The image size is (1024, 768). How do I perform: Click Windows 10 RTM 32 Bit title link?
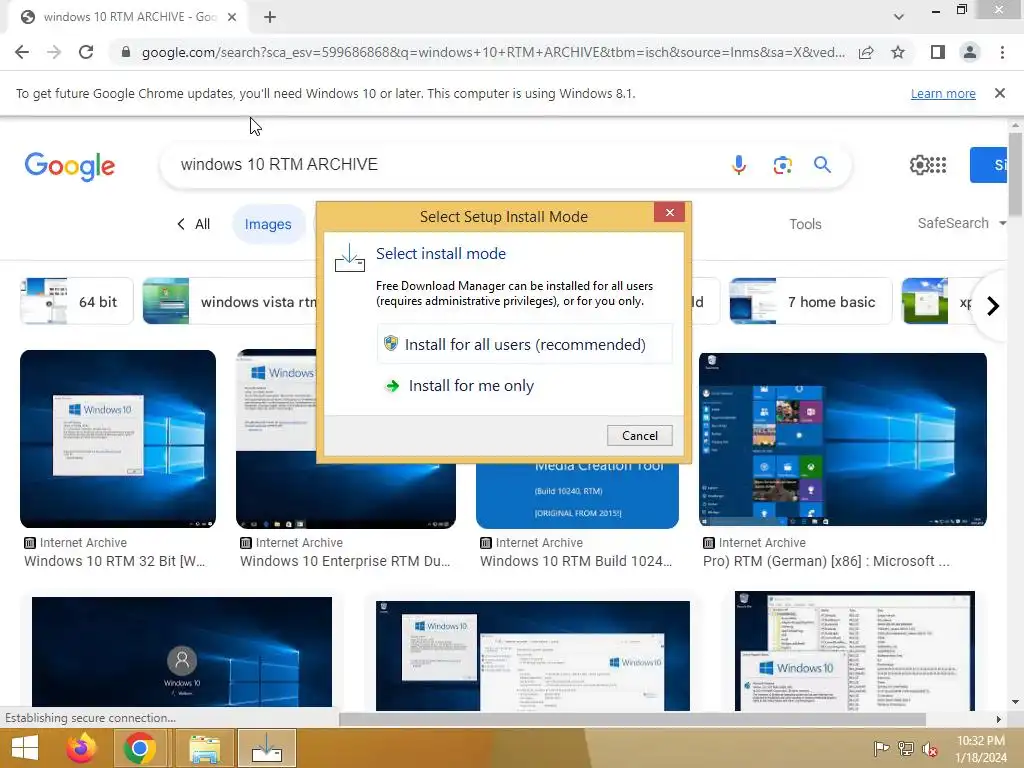click(x=114, y=561)
